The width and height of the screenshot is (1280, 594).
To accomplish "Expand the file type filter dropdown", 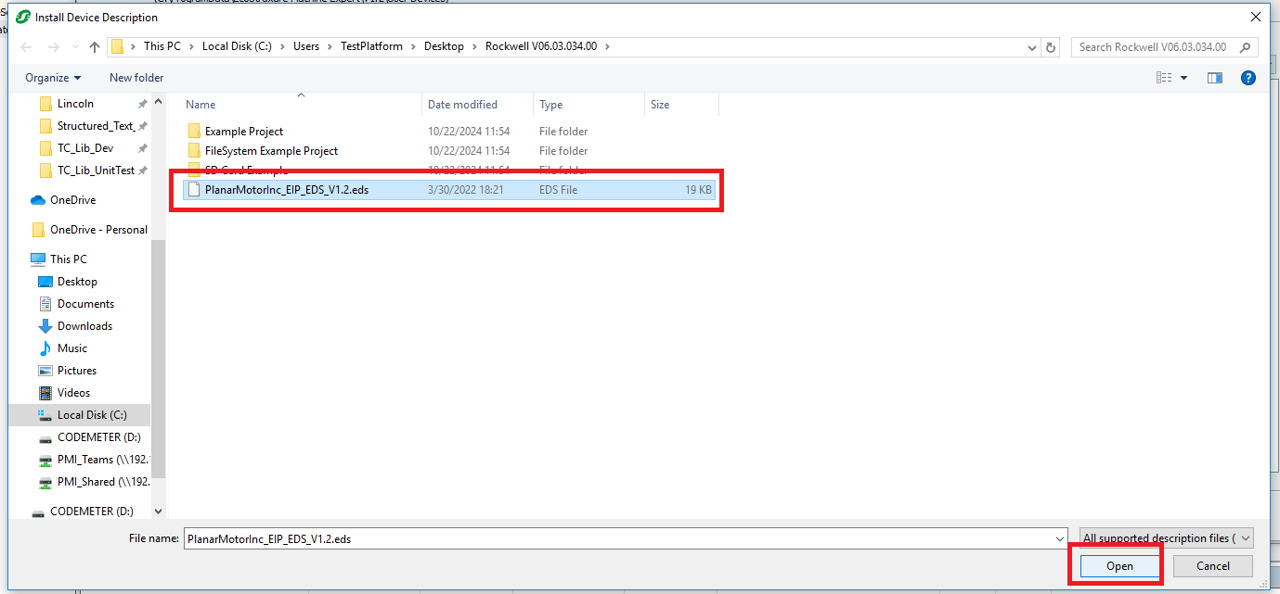I will (x=1166, y=538).
